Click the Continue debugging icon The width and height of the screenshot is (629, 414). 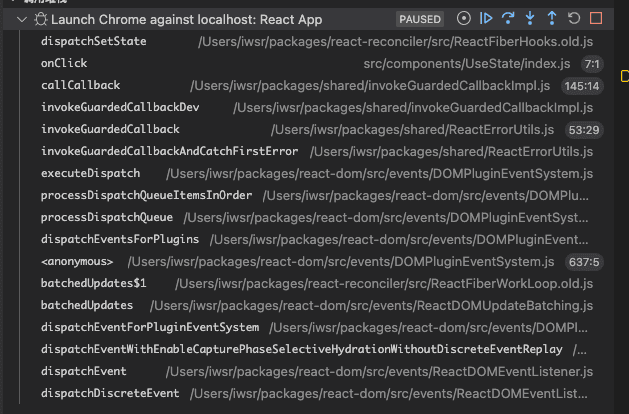(486, 19)
